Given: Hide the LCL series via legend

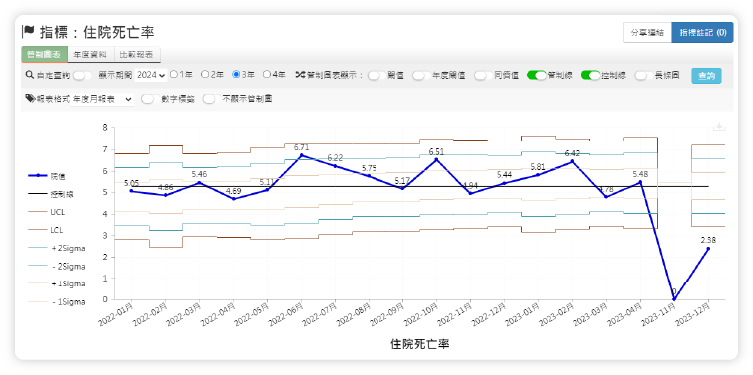Looking at the screenshot, I should [x=46, y=230].
